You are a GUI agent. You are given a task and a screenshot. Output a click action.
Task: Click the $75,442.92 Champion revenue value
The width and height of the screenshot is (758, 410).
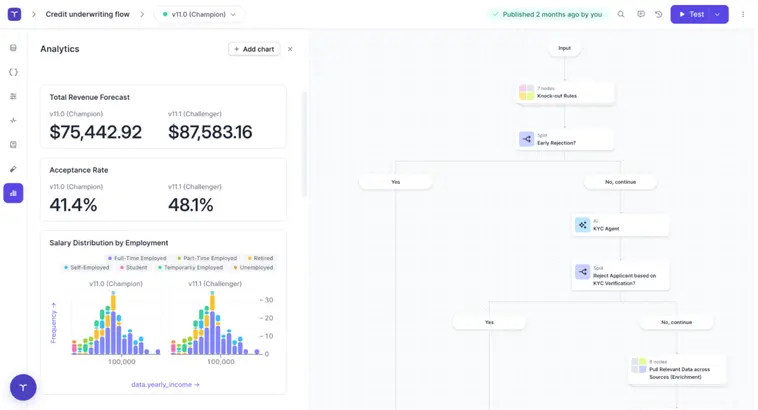[96, 132]
